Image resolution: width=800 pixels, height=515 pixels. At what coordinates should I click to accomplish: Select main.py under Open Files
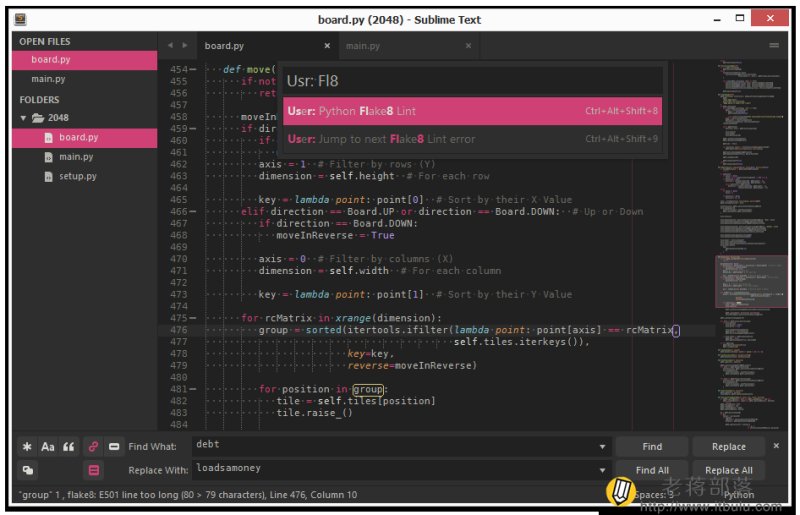point(85,79)
